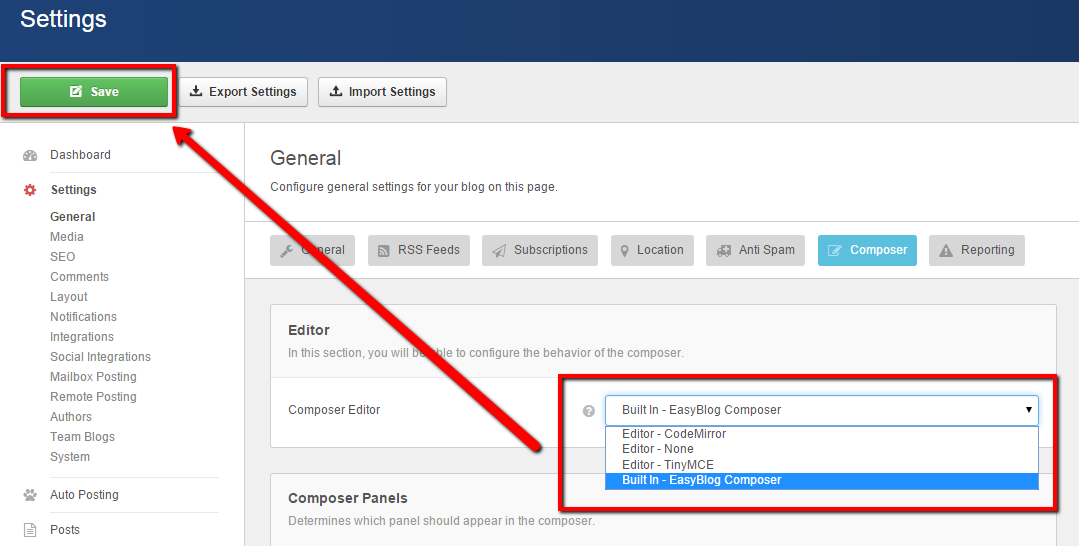This screenshot has width=1079, height=546.
Task: Open Social Integrations settings link
Action: 100,357
